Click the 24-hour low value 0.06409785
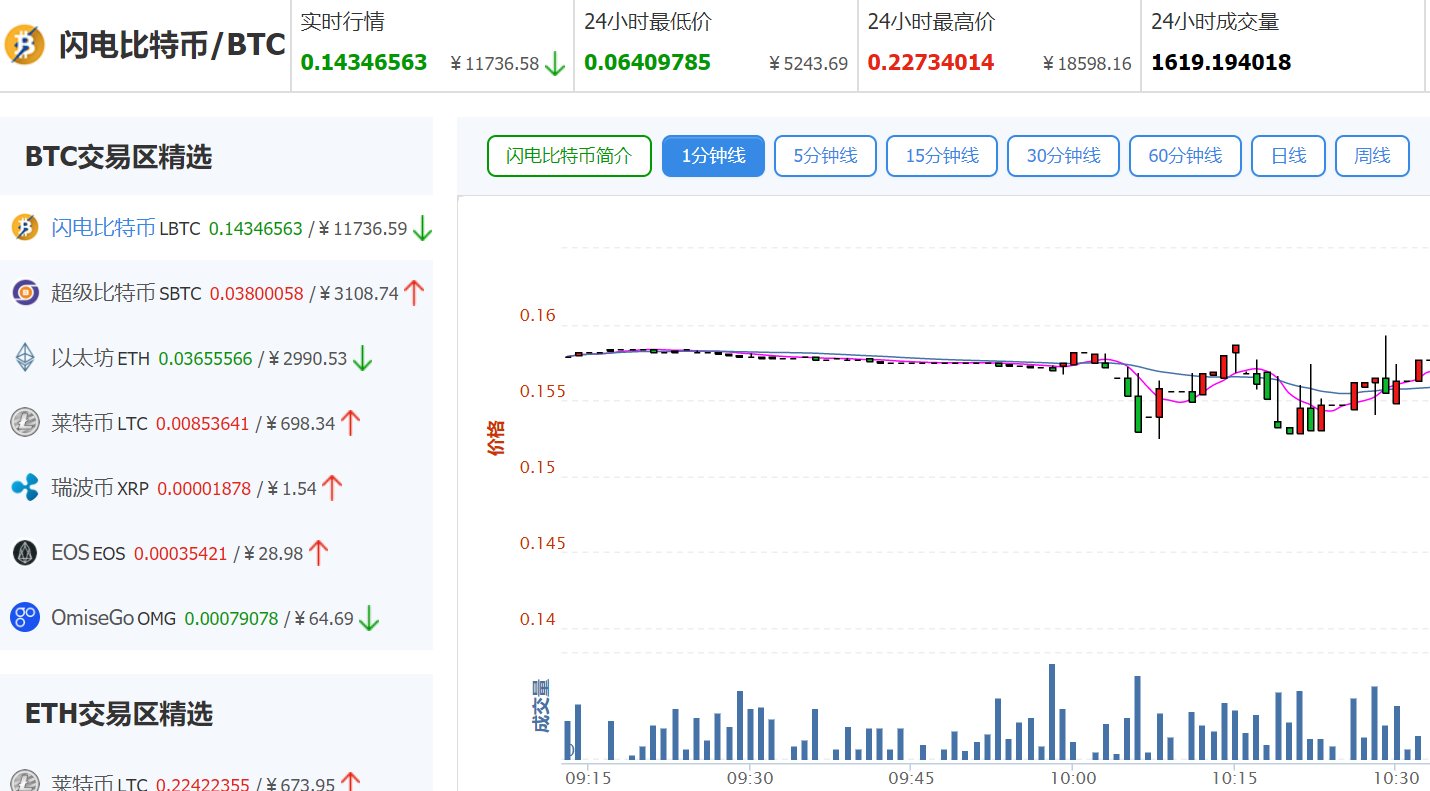Screen dimensions: 1430x791 point(647,63)
